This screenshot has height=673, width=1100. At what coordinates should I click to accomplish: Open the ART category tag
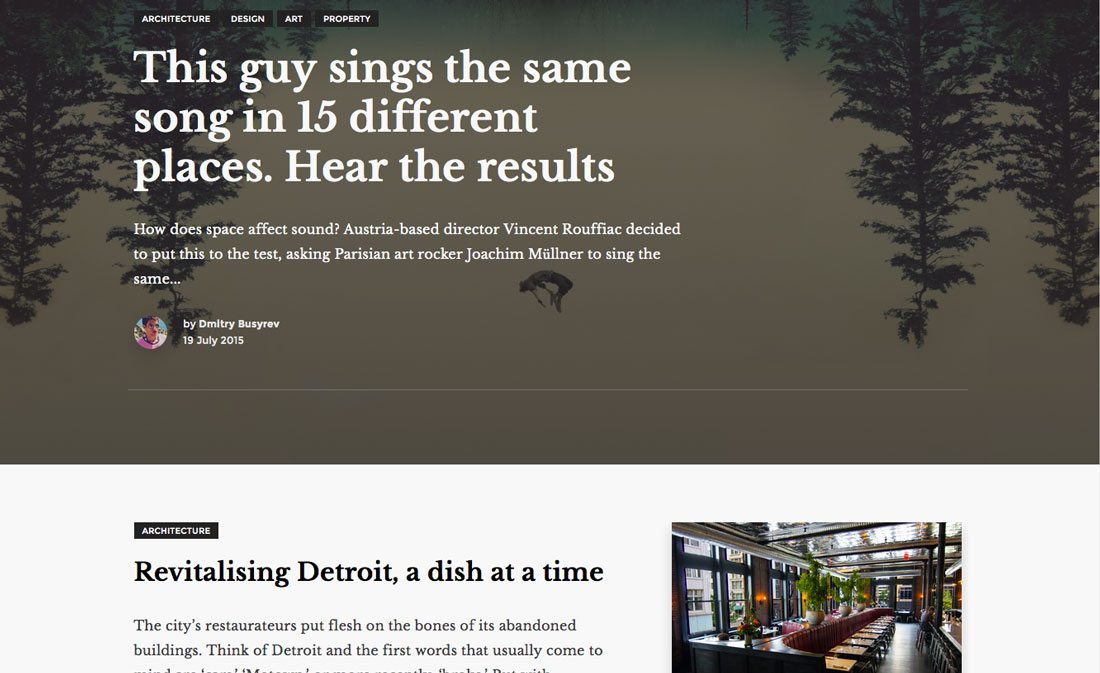point(293,19)
